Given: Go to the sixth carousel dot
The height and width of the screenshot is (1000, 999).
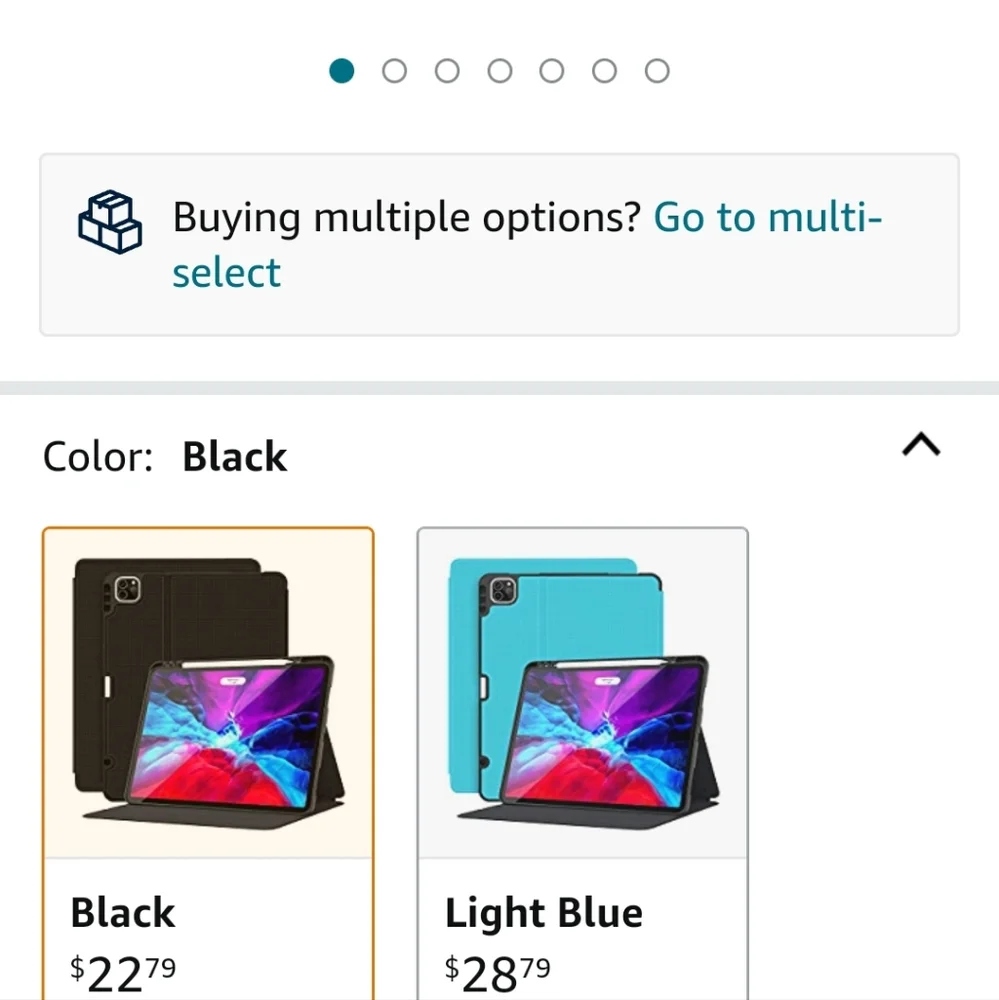Looking at the screenshot, I should (x=604, y=71).
